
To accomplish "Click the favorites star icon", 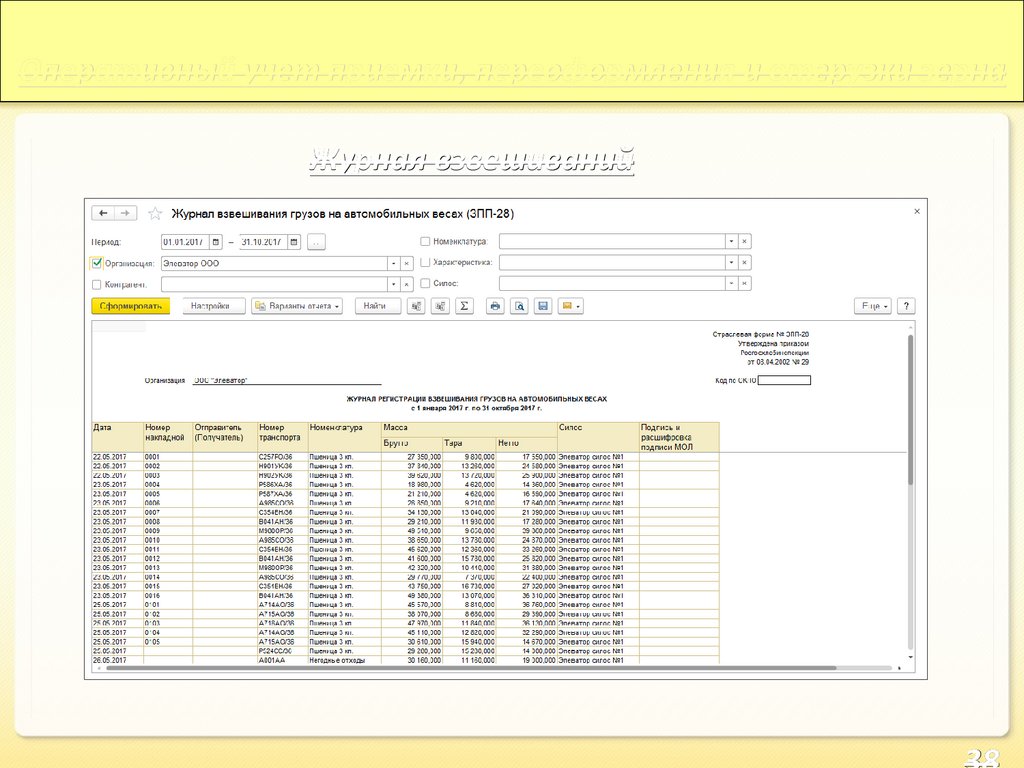I will (x=155, y=213).
